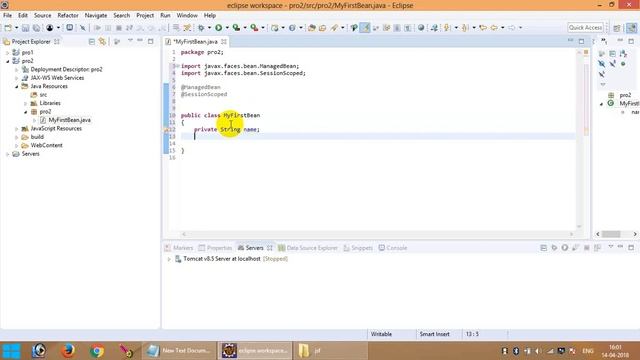Open the File menu

pos(7,16)
